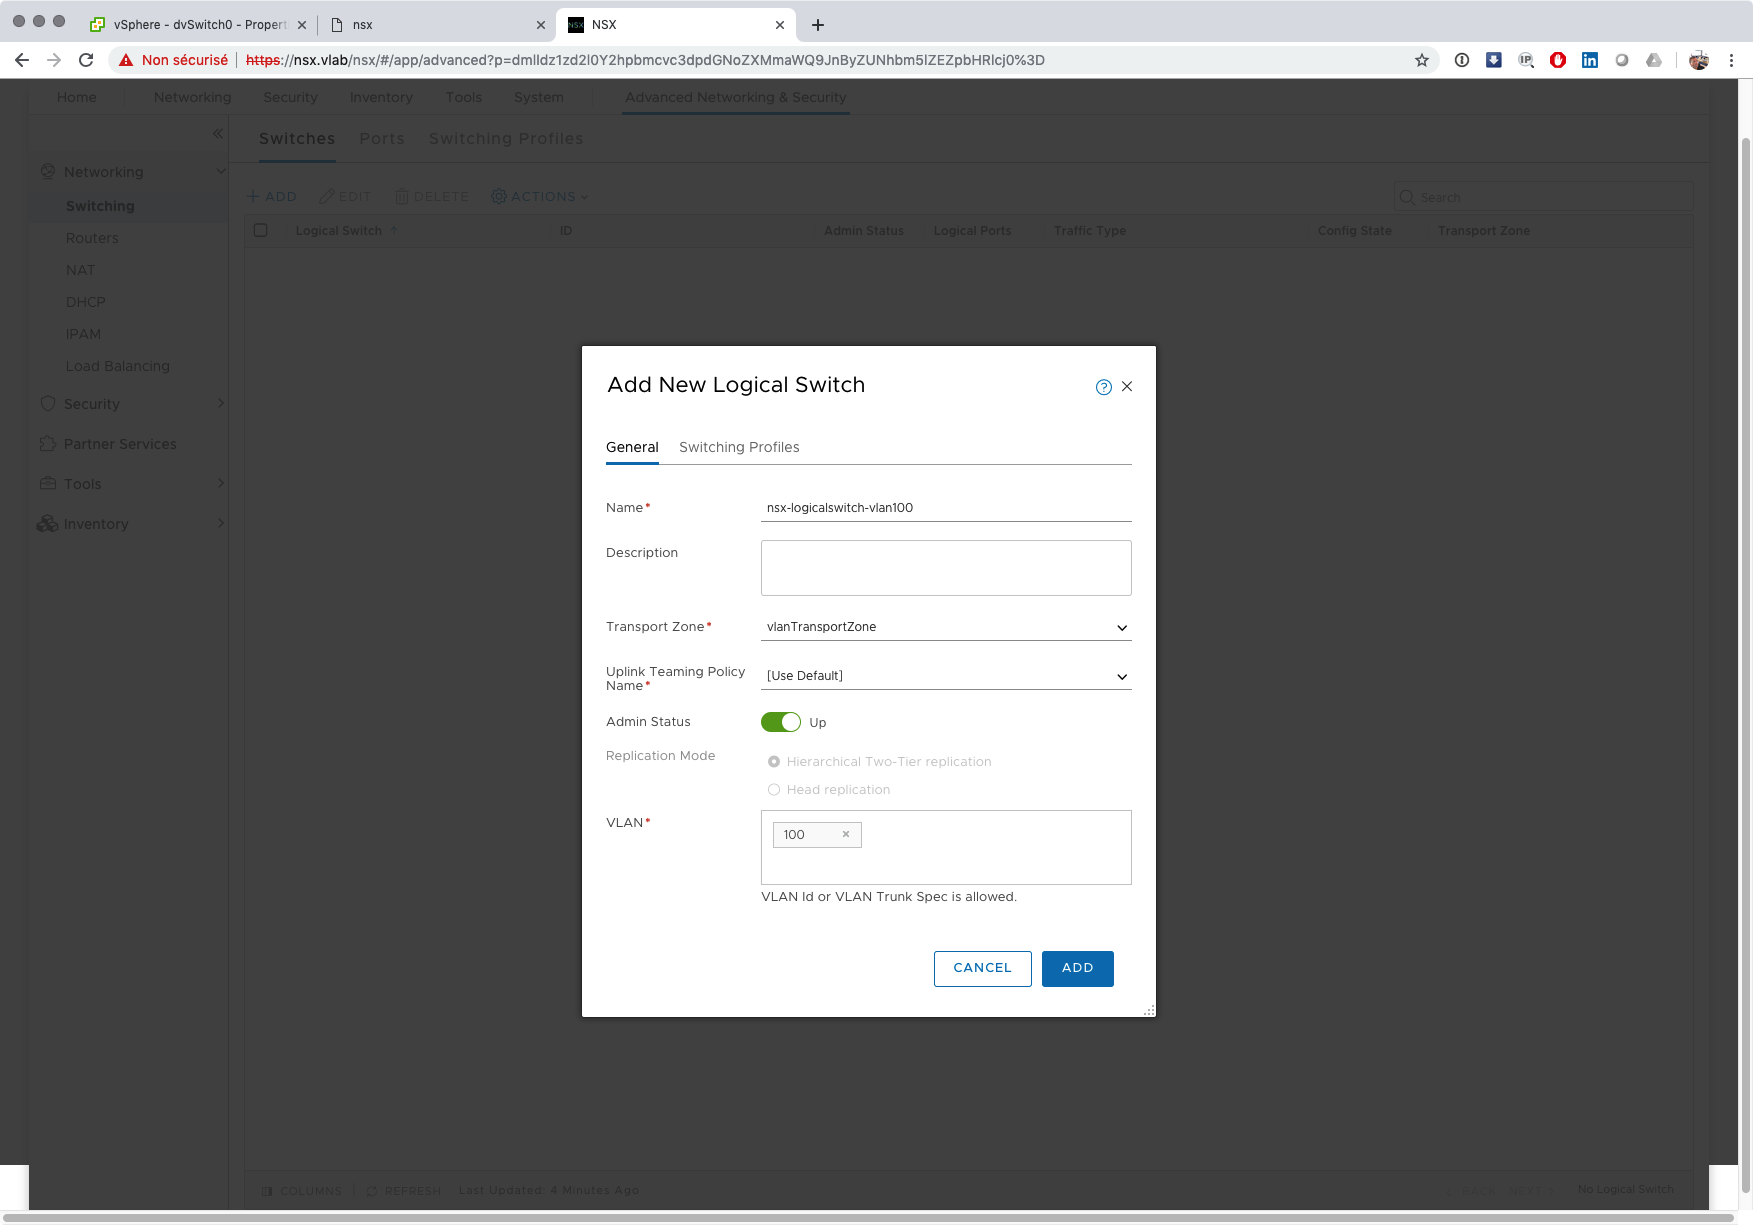Select the General tab
This screenshot has width=1753, height=1225.
coord(632,447)
